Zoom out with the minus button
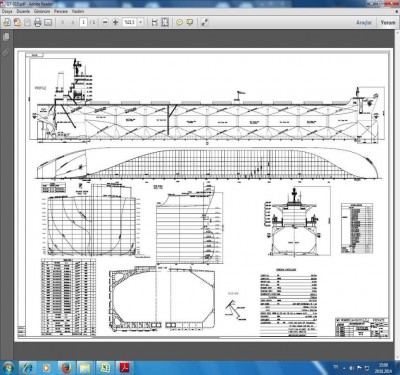 pyautogui.click(x=105, y=22)
